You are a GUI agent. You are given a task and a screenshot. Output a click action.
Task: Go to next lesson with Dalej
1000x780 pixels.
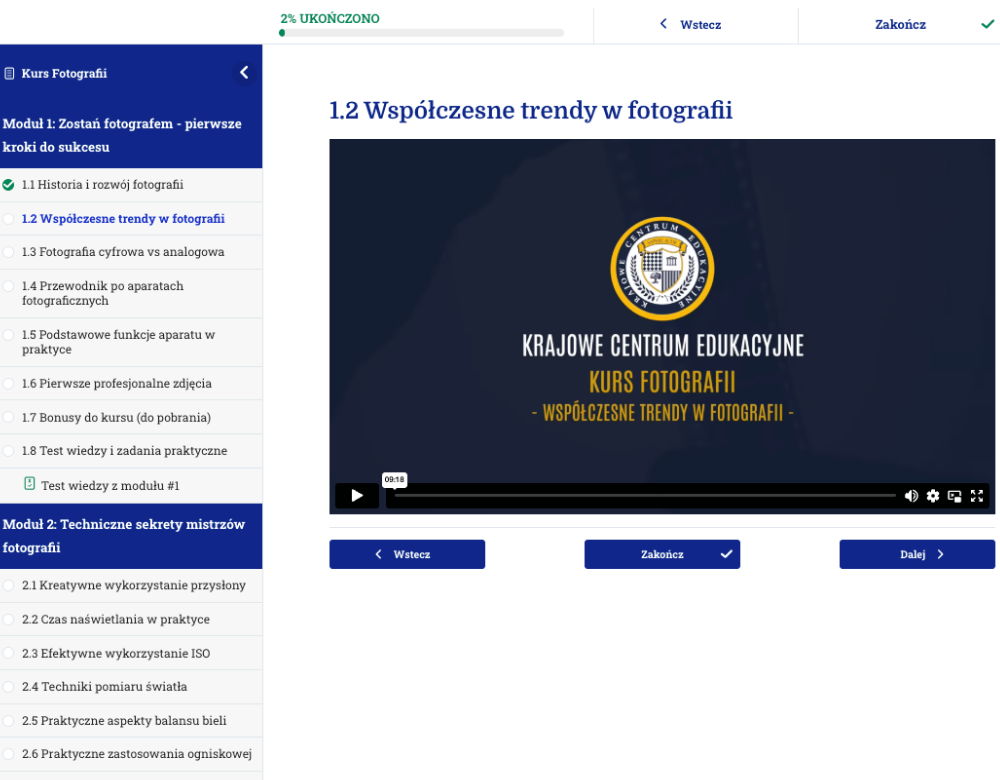point(917,554)
